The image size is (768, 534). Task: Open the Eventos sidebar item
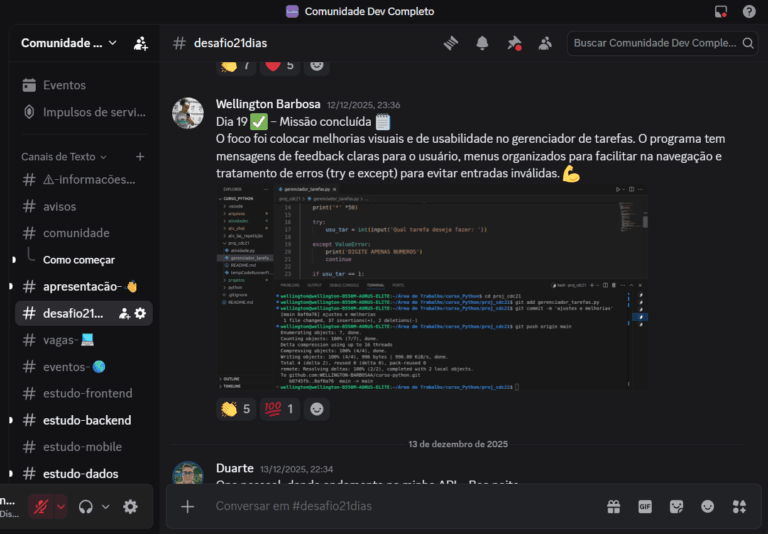[x=83, y=85]
